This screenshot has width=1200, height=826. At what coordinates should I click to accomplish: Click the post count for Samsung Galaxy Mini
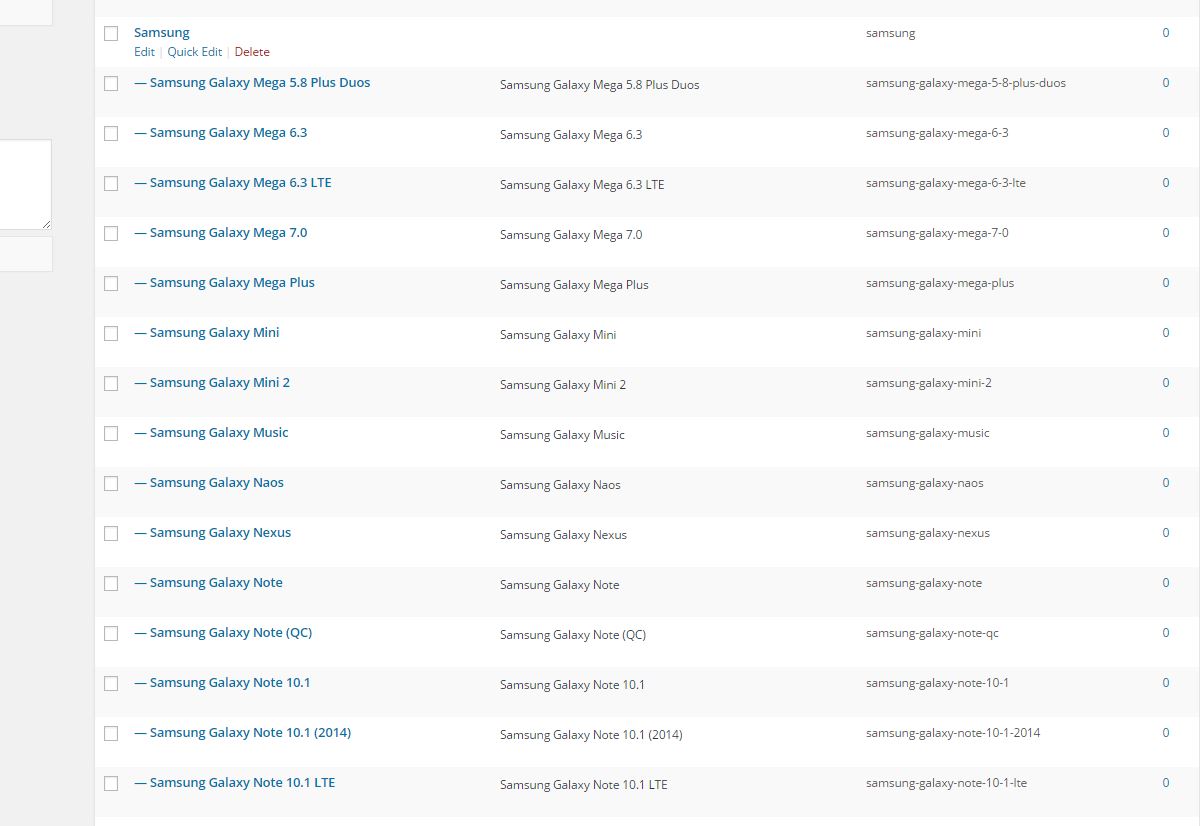click(x=1165, y=333)
